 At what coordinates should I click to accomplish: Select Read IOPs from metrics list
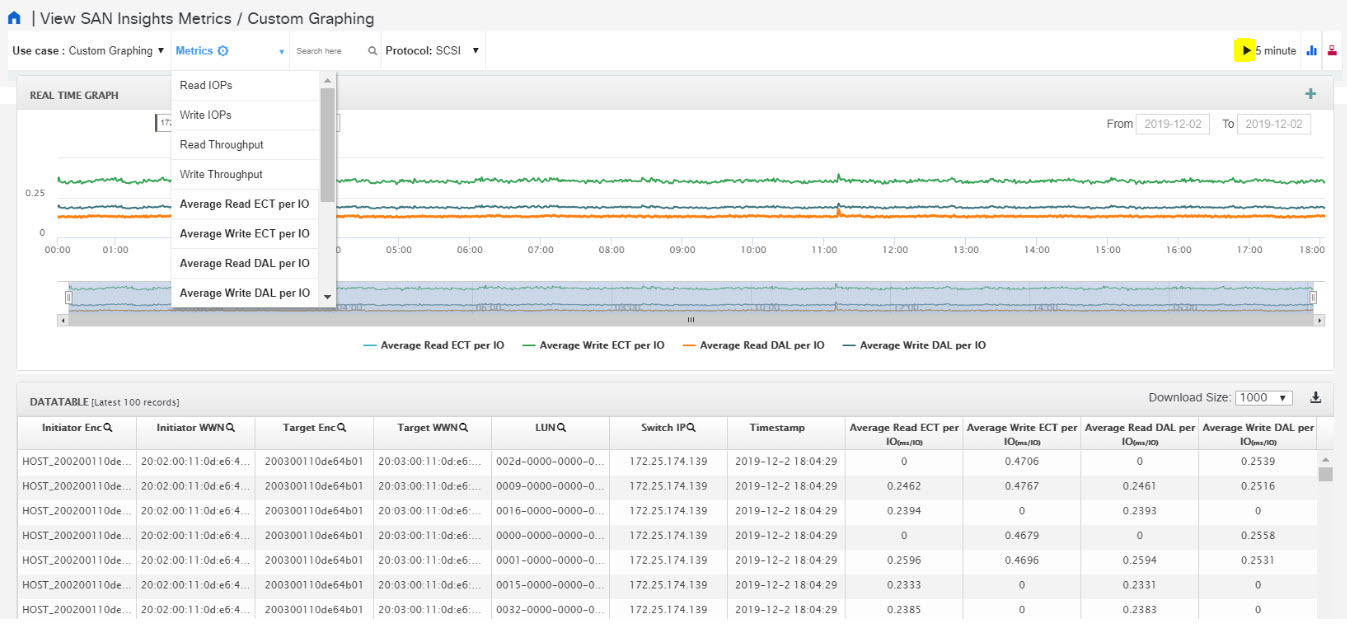pos(206,85)
